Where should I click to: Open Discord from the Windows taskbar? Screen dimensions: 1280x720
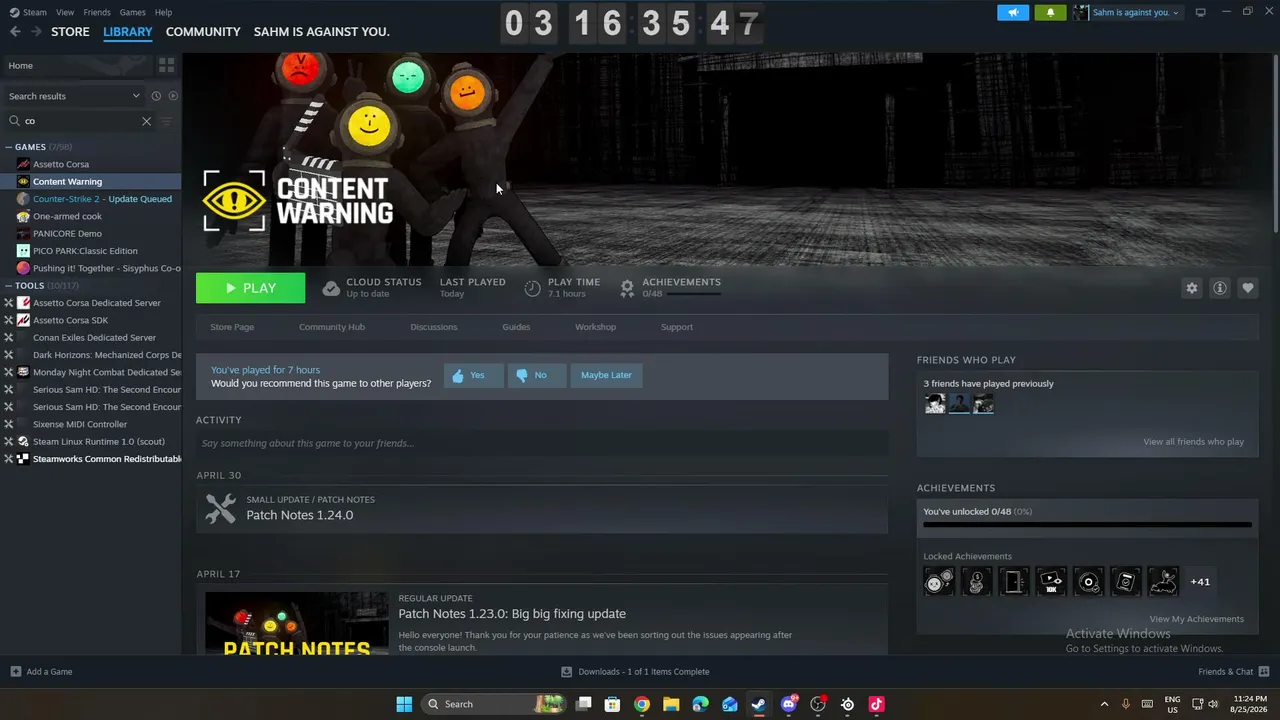tap(789, 704)
